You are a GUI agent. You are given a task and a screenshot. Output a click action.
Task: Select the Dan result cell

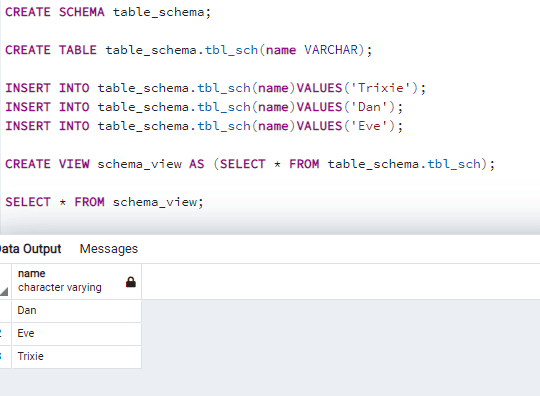tap(76, 311)
